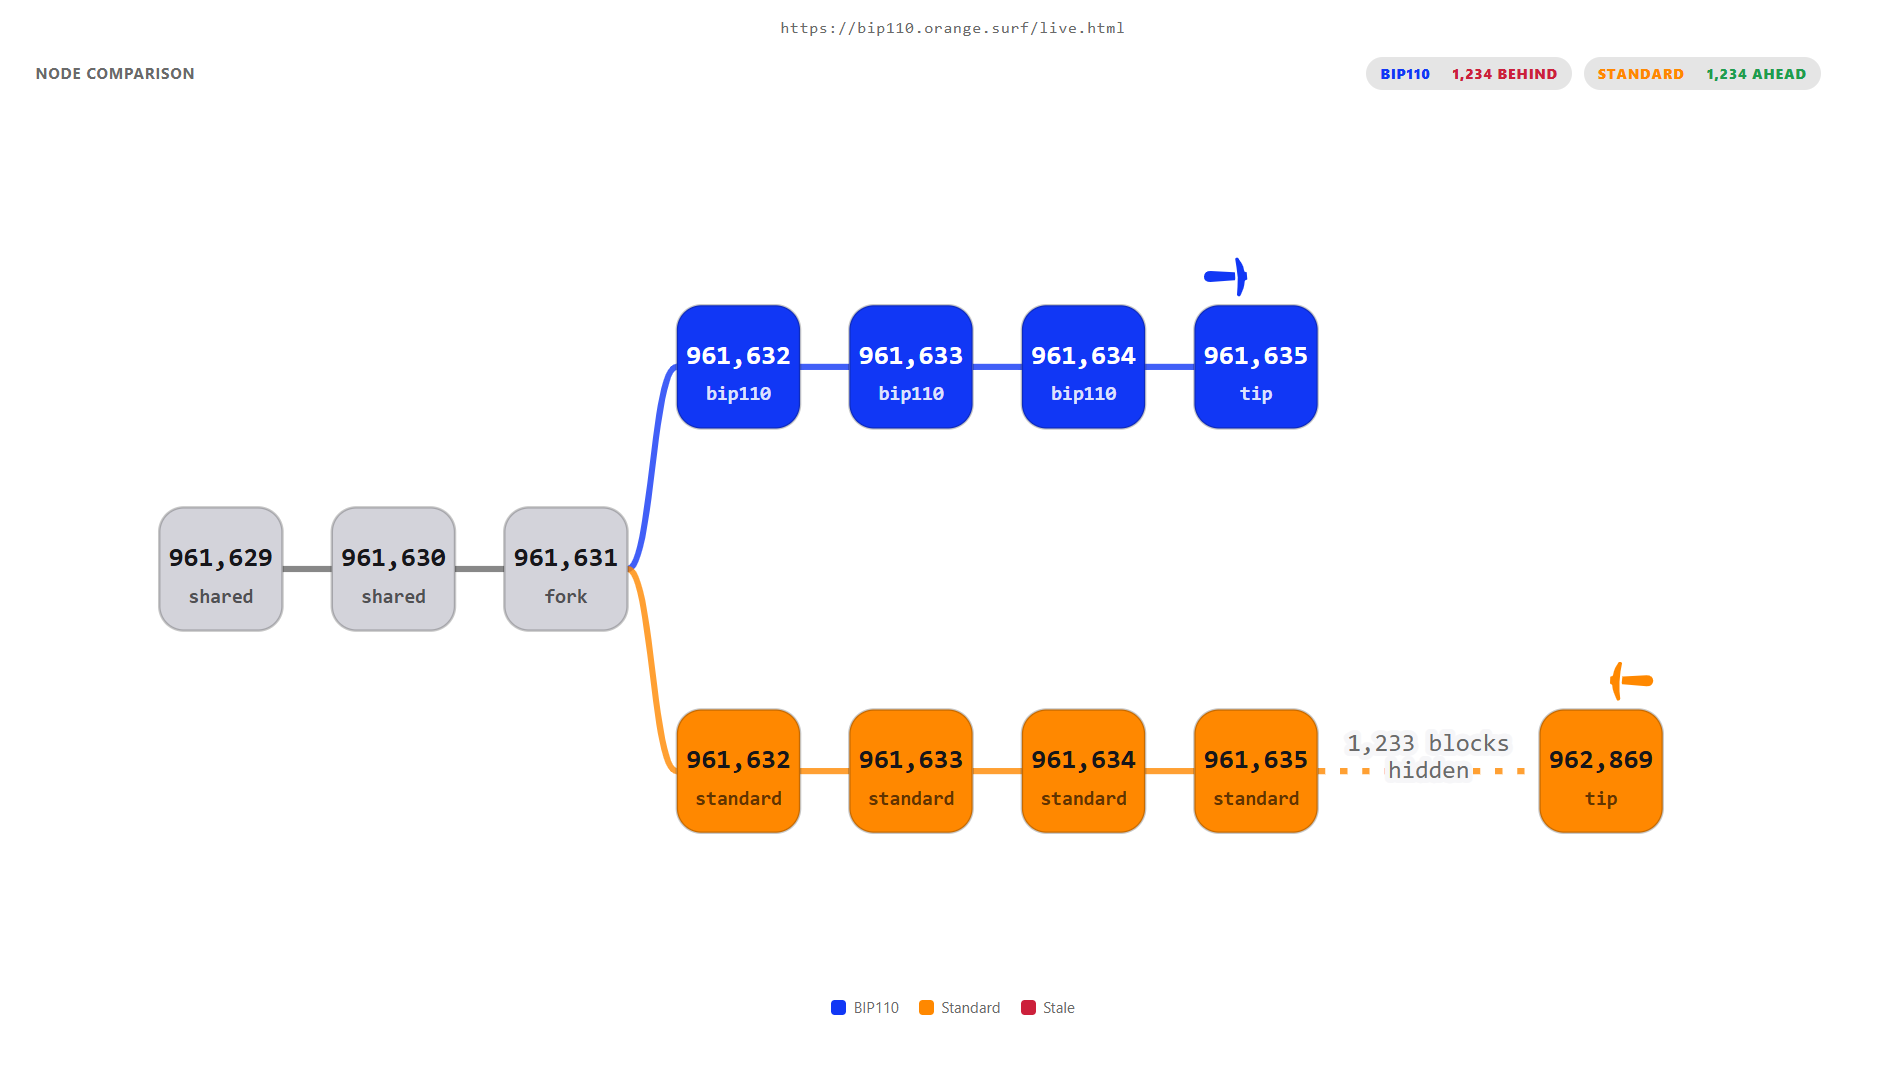This screenshot has height=1073, width=1891.
Task: Open blue bip110 block 961,633
Action: (911, 367)
